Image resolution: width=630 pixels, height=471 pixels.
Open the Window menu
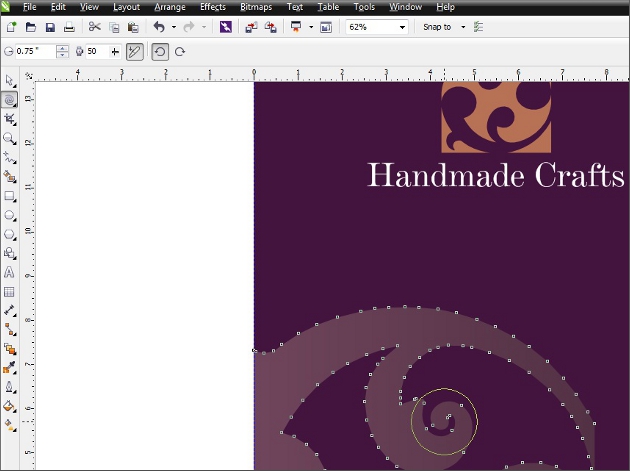pyautogui.click(x=405, y=7)
